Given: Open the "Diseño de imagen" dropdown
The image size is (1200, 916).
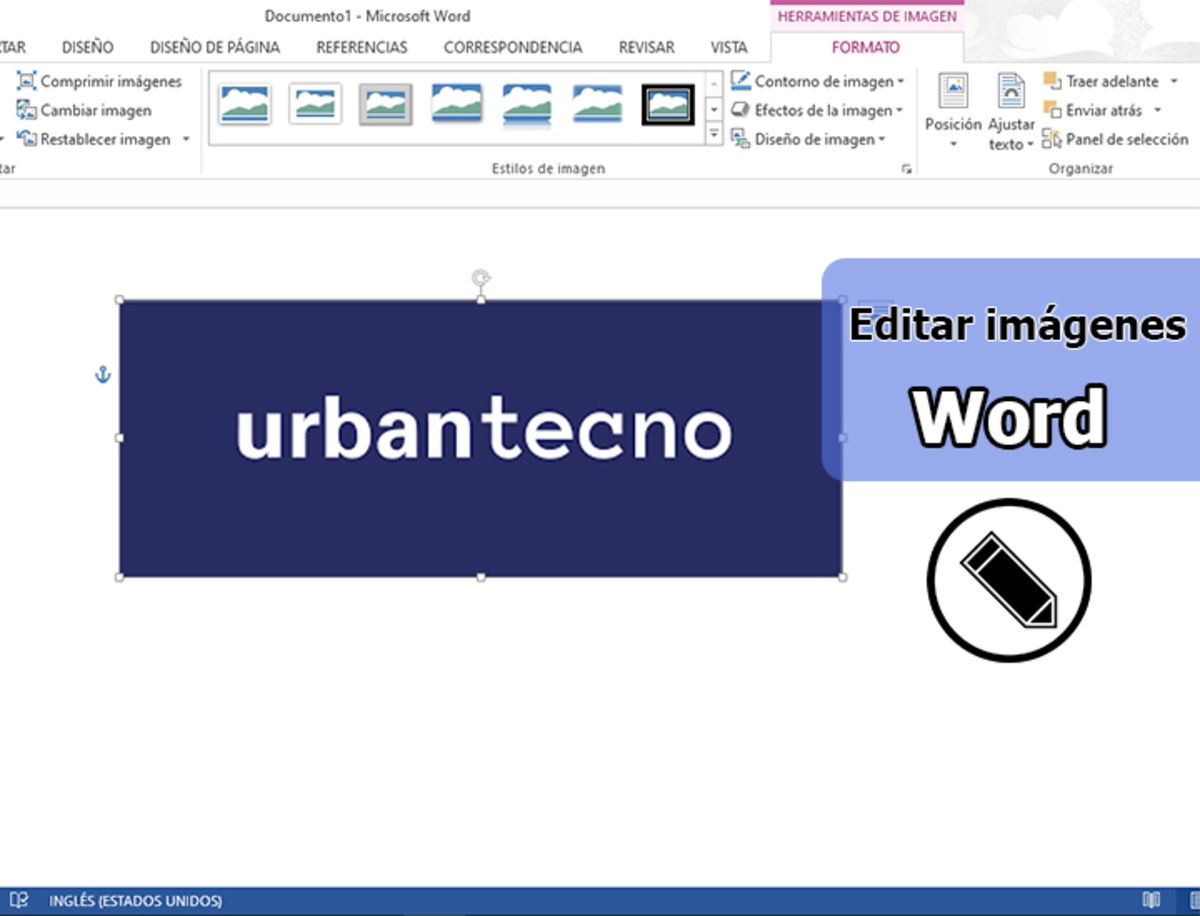Looking at the screenshot, I should pyautogui.click(x=810, y=139).
